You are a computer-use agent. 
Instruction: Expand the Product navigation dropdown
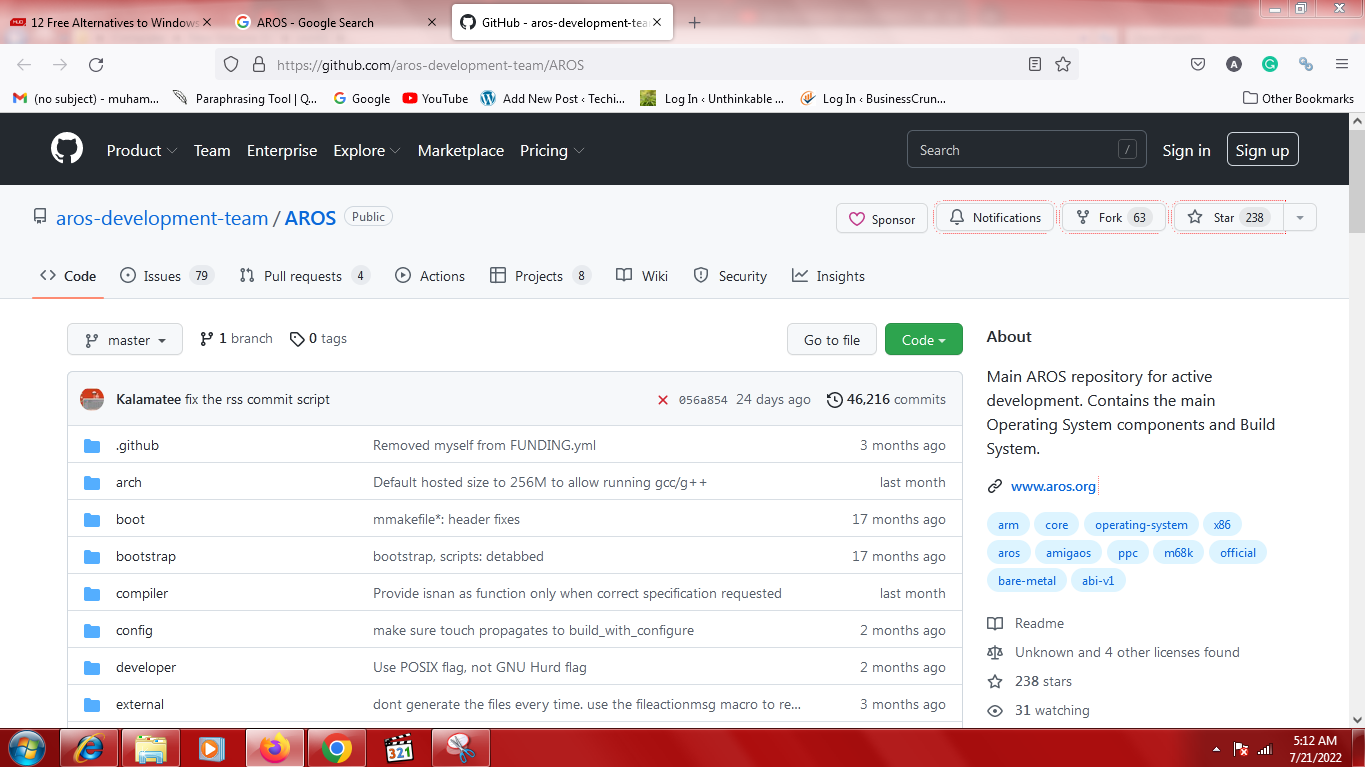[x=142, y=150]
